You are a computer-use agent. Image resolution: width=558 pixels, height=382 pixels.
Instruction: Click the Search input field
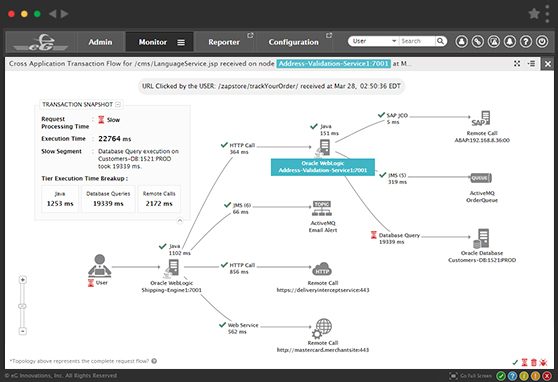tap(417, 41)
